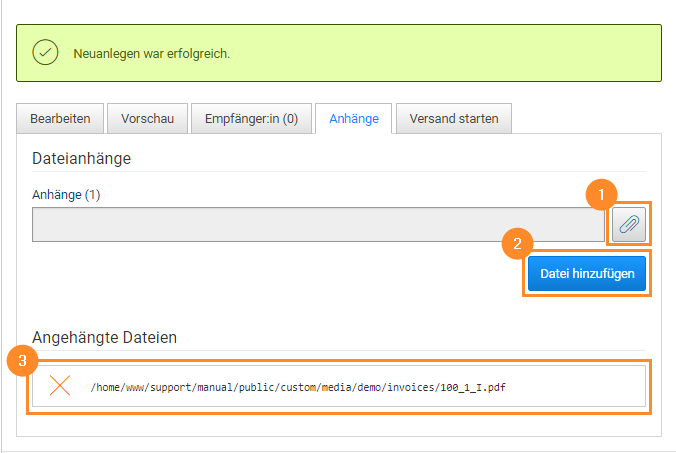Click the grey attachment path input field
Screen dimensions: 676x453
pyautogui.click(x=318, y=225)
